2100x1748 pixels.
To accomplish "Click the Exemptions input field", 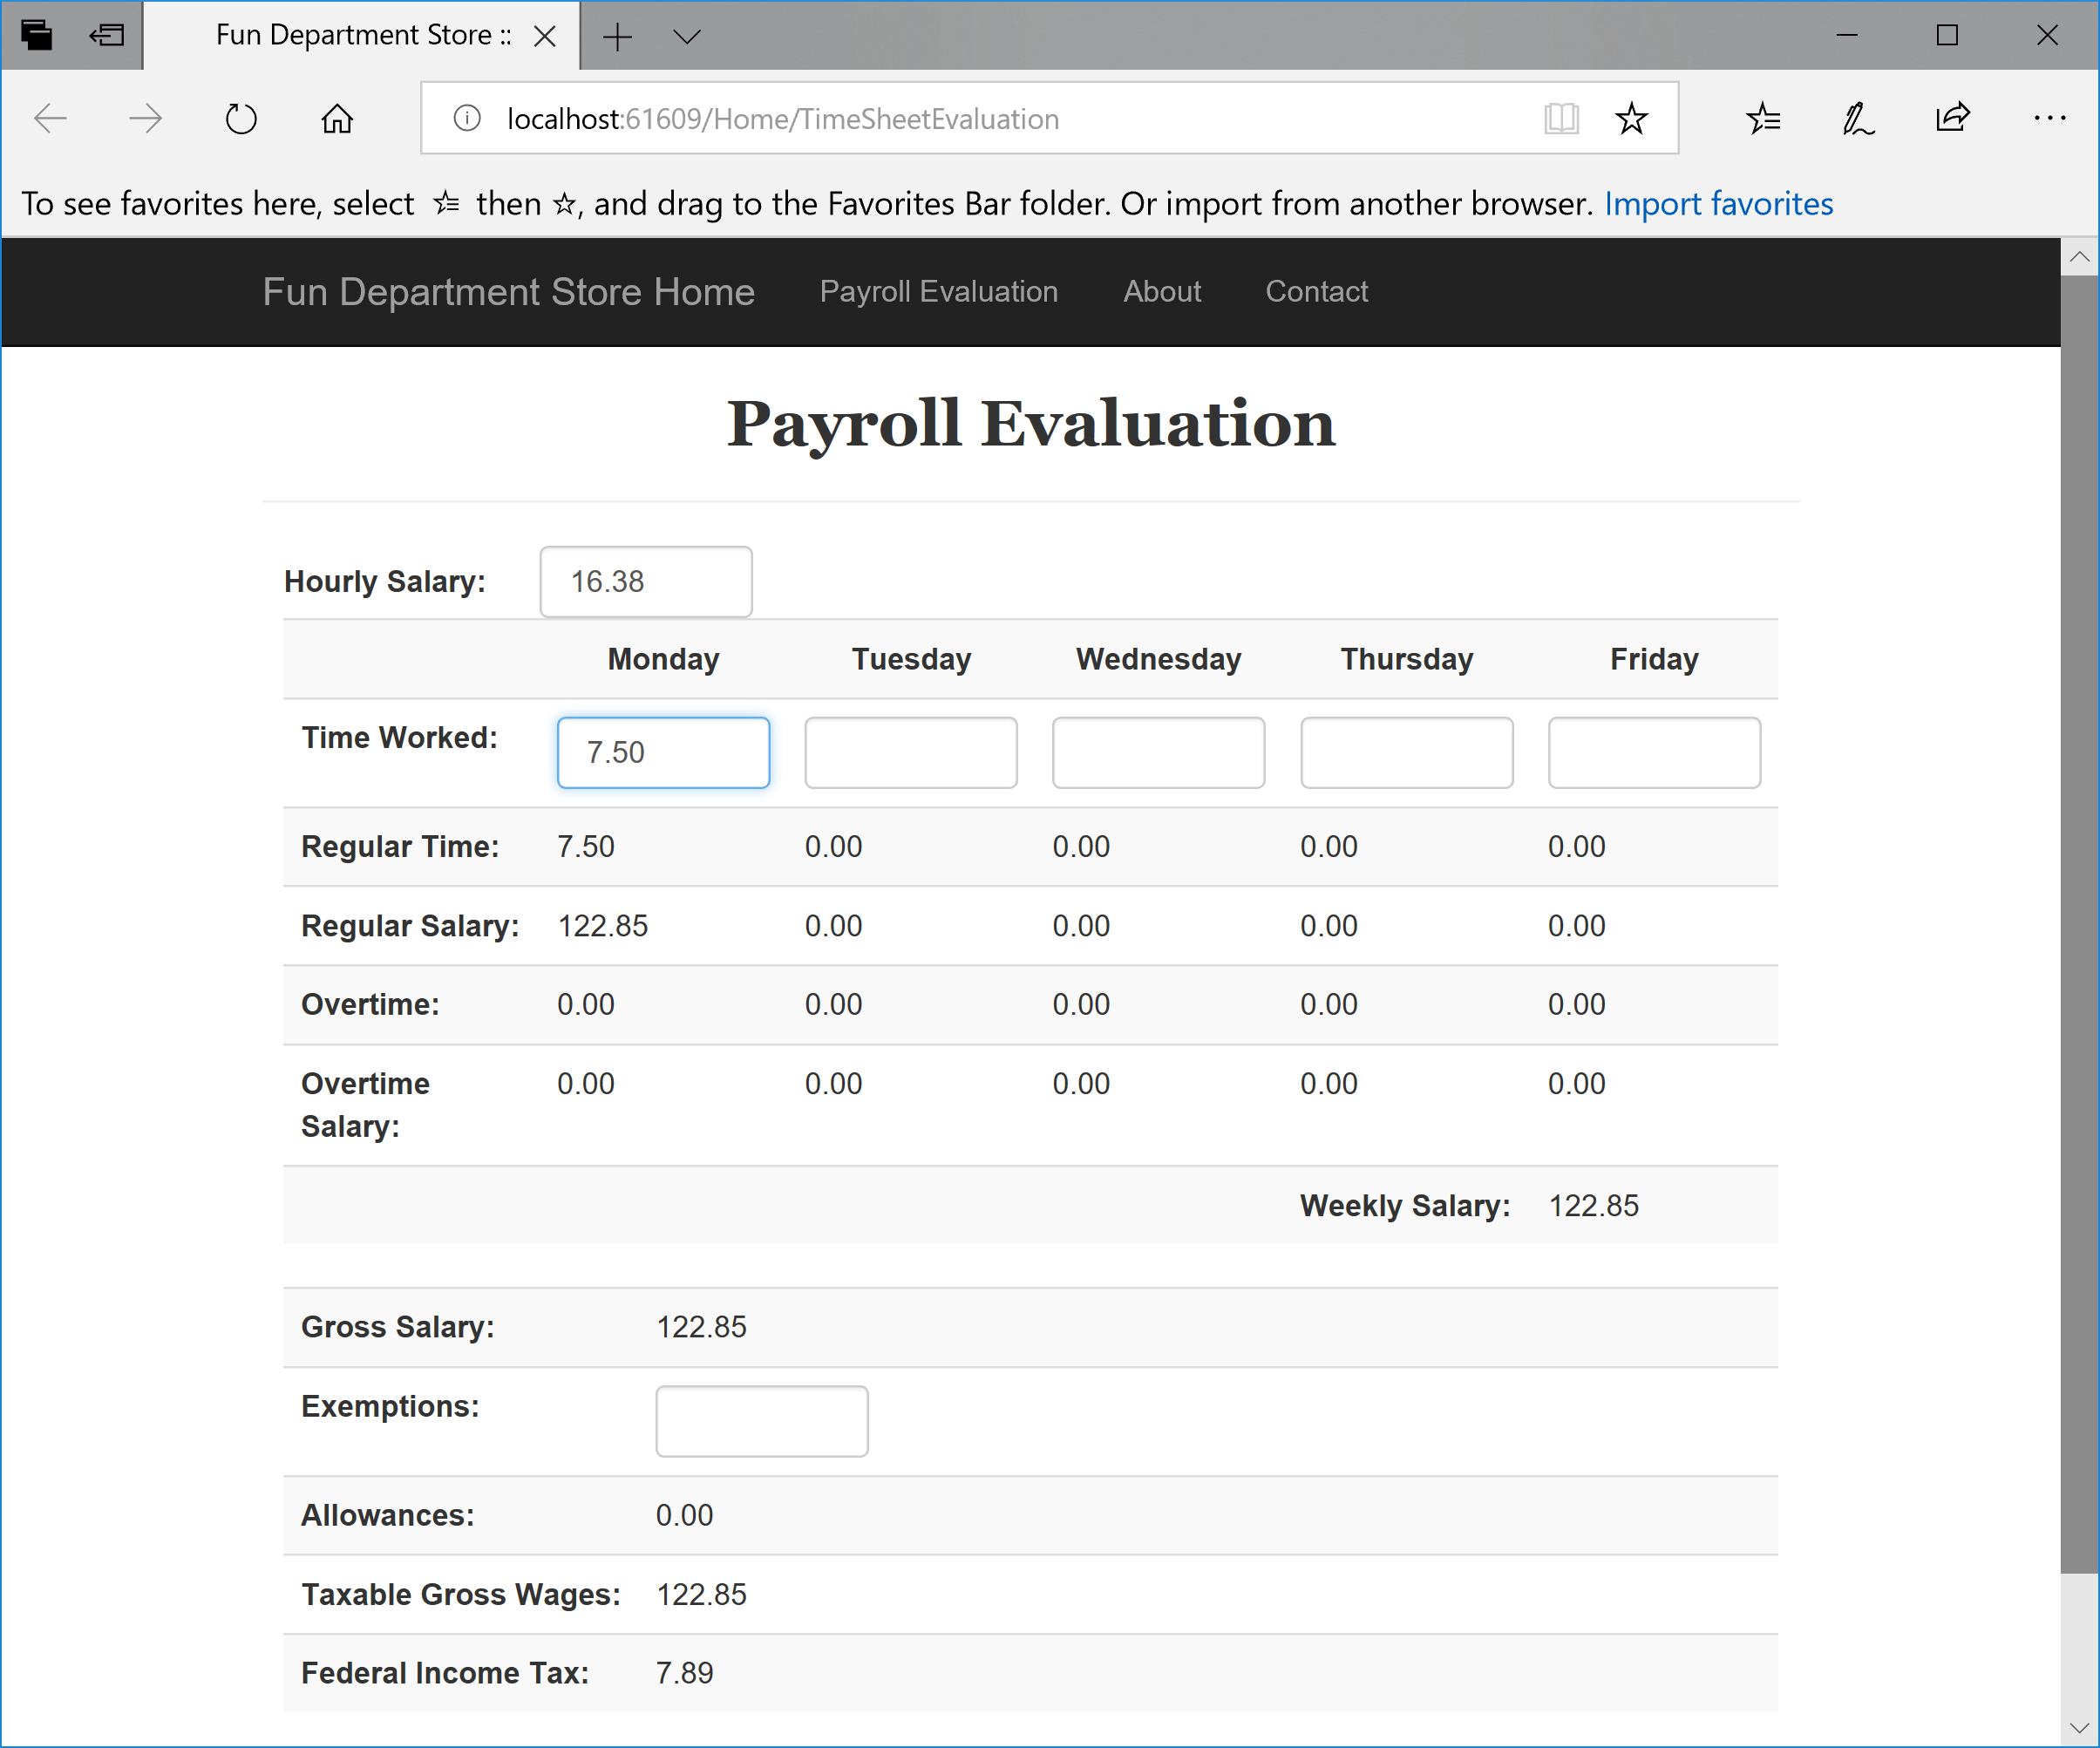I will [762, 1422].
